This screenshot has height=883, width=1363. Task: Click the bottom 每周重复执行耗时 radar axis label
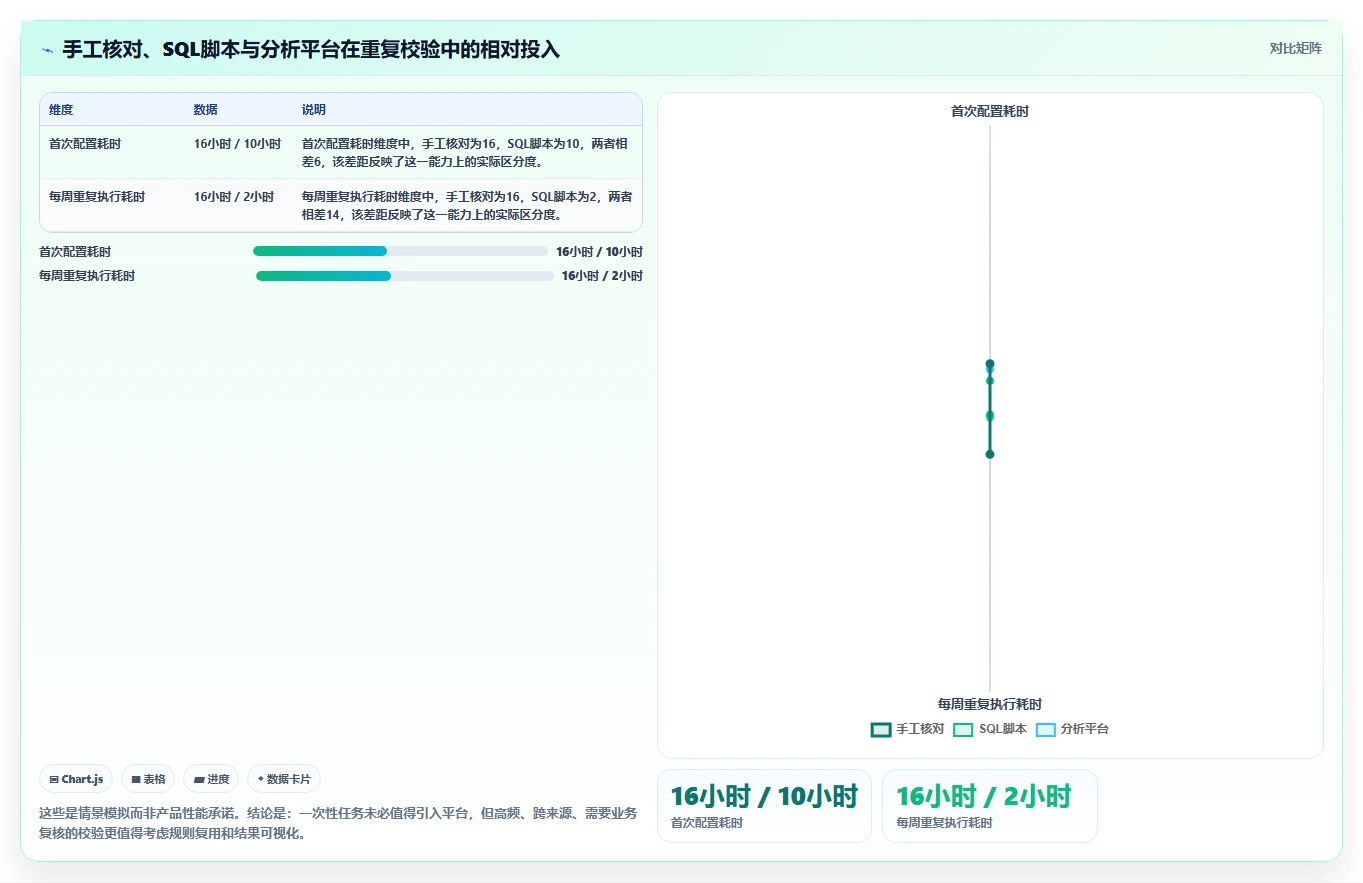[x=990, y=704]
